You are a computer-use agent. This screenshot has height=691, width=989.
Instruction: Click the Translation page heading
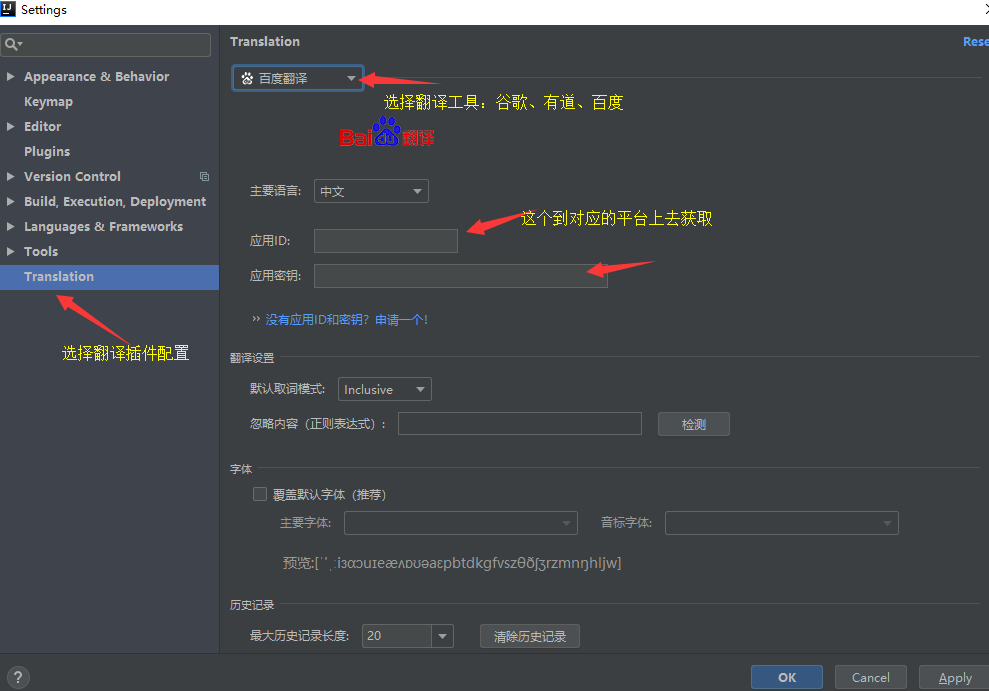pyautogui.click(x=265, y=42)
